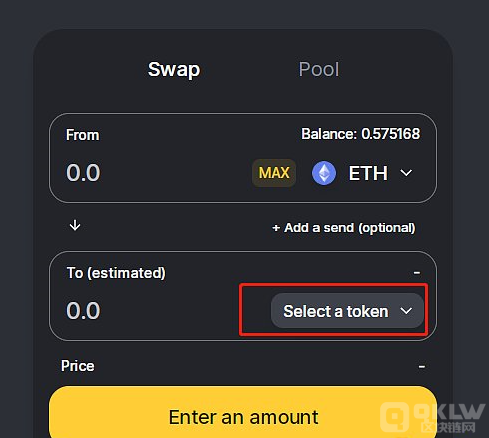The width and height of the screenshot is (489, 438).
Task: Flip tokens using the down arrow icon
Action: click(x=75, y=225)
